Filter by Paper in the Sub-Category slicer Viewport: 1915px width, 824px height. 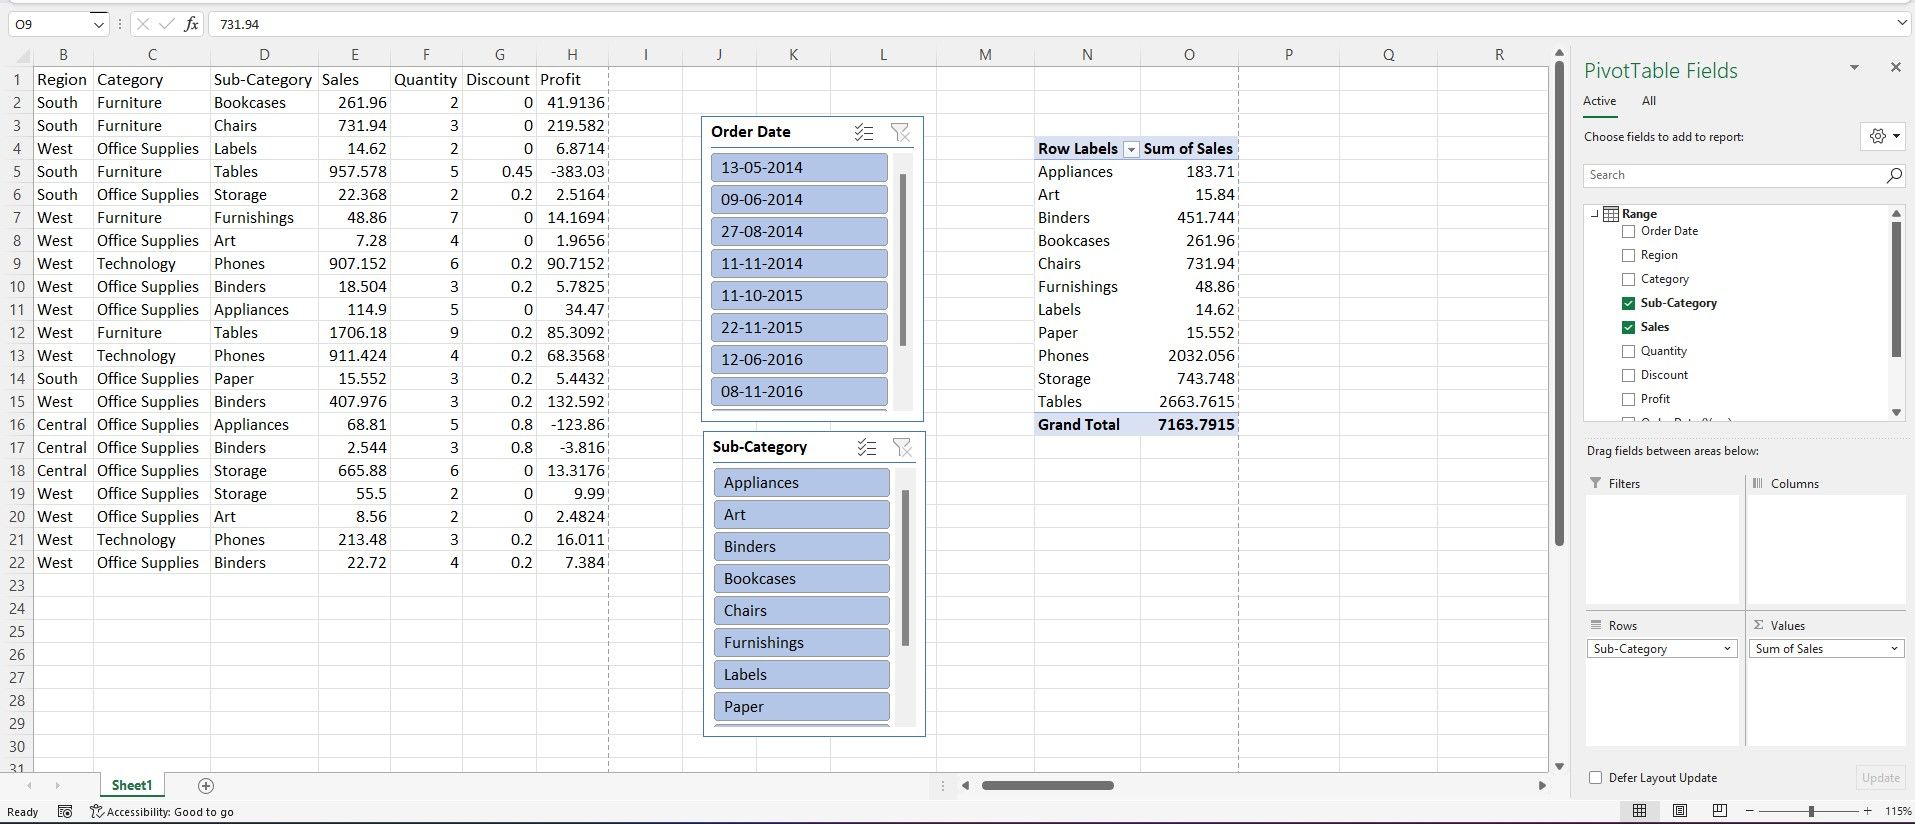801,707
